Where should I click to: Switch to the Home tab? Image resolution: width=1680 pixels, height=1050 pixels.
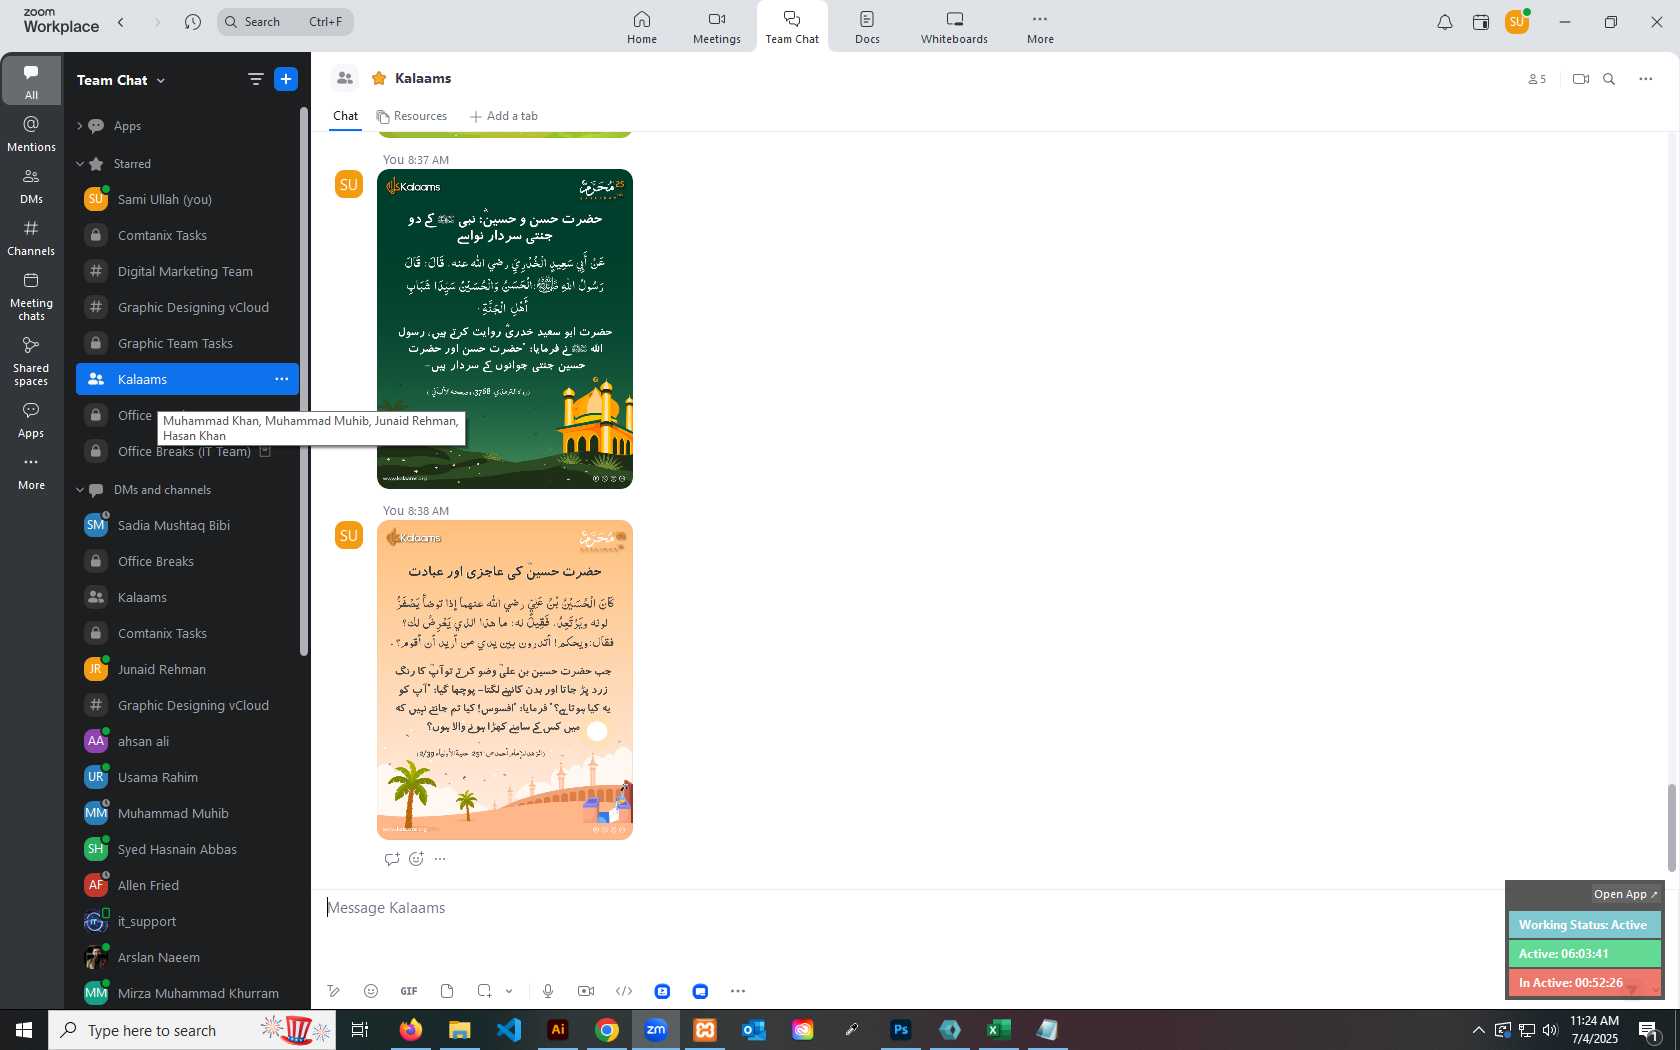click(x=642, y=27)
